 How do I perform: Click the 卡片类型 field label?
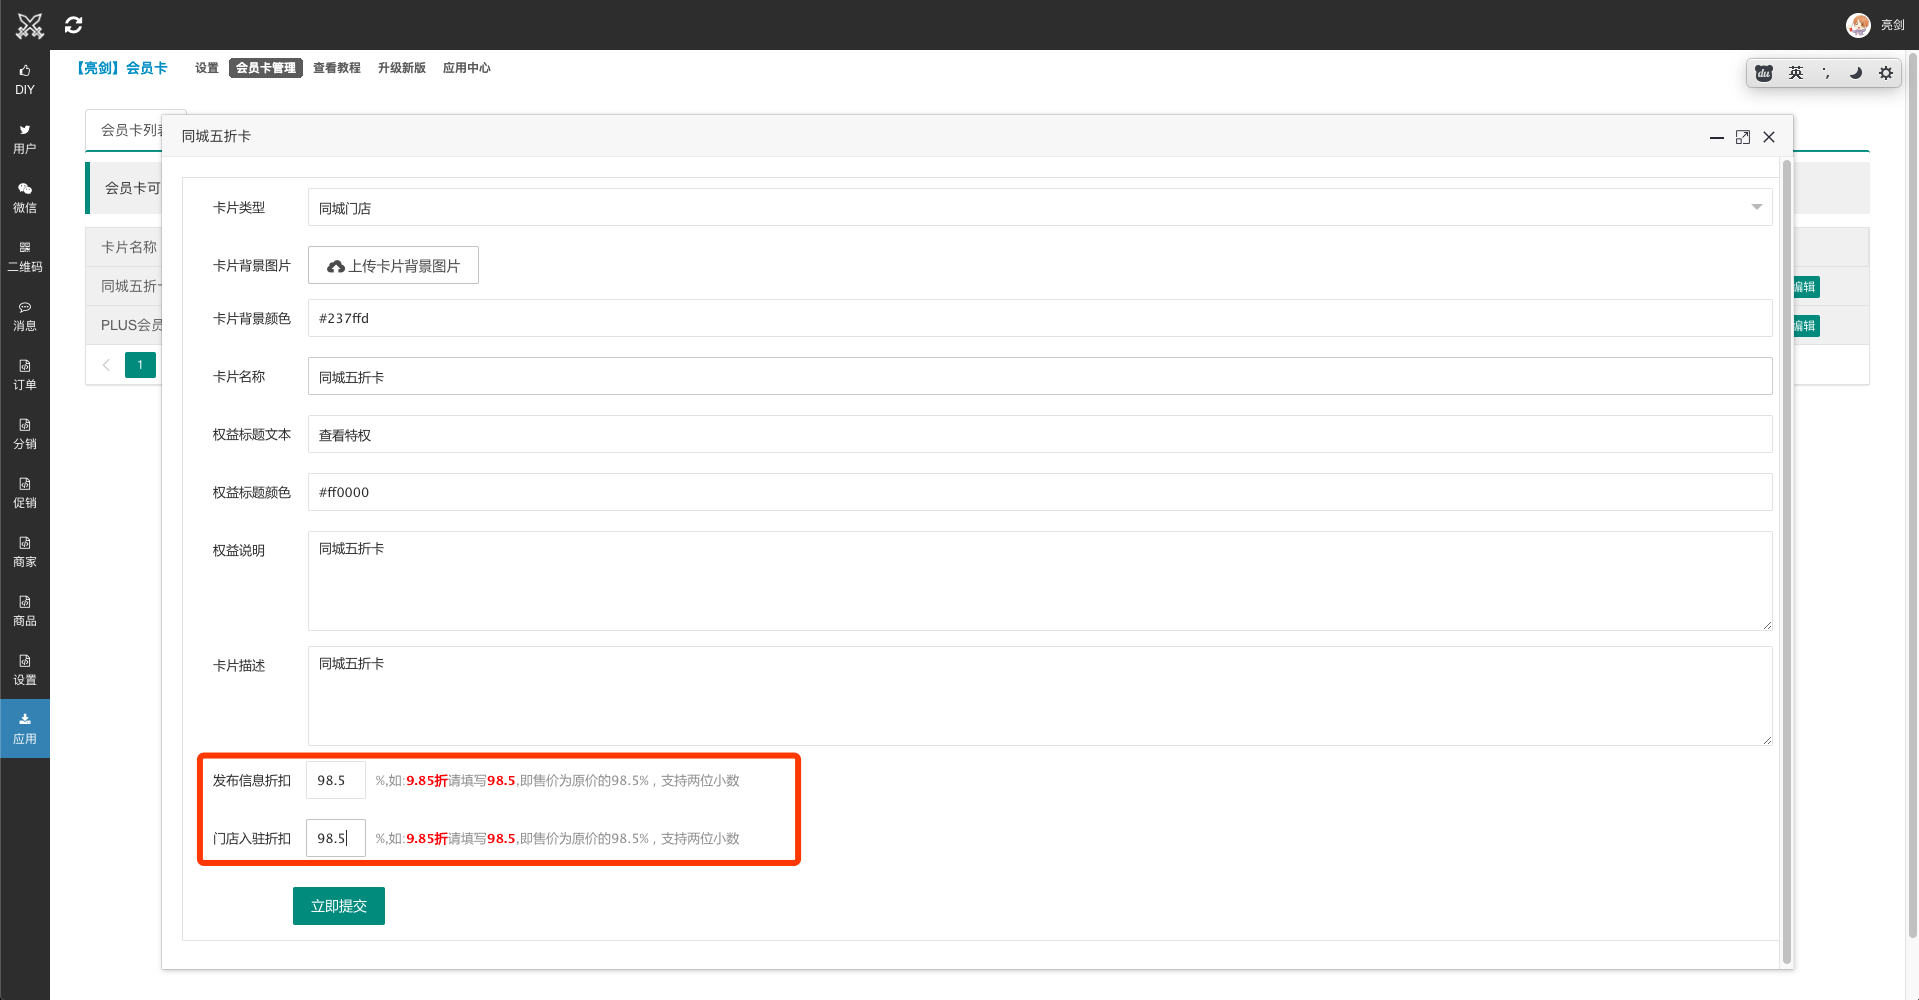(239, 208)
